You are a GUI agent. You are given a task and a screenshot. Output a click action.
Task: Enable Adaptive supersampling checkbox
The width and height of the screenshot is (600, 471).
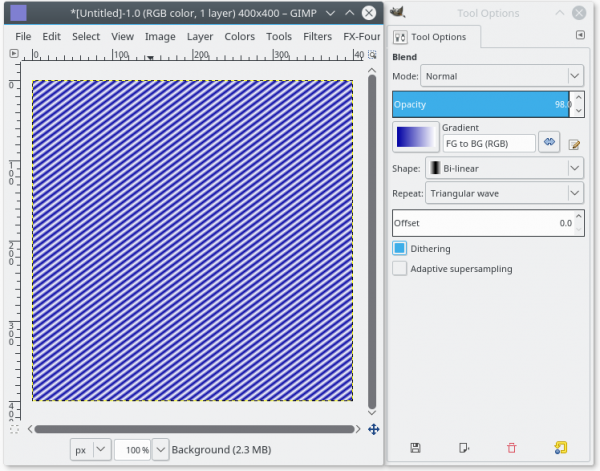point(399,269)
